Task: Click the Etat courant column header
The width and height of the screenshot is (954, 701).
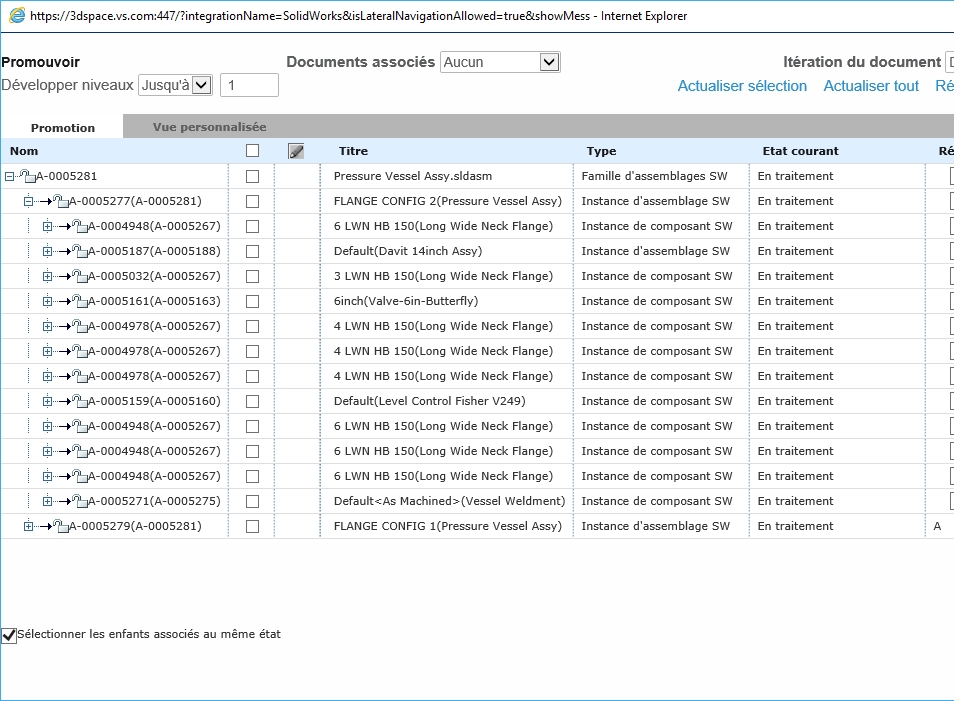Action: click(x=800, y=151)
